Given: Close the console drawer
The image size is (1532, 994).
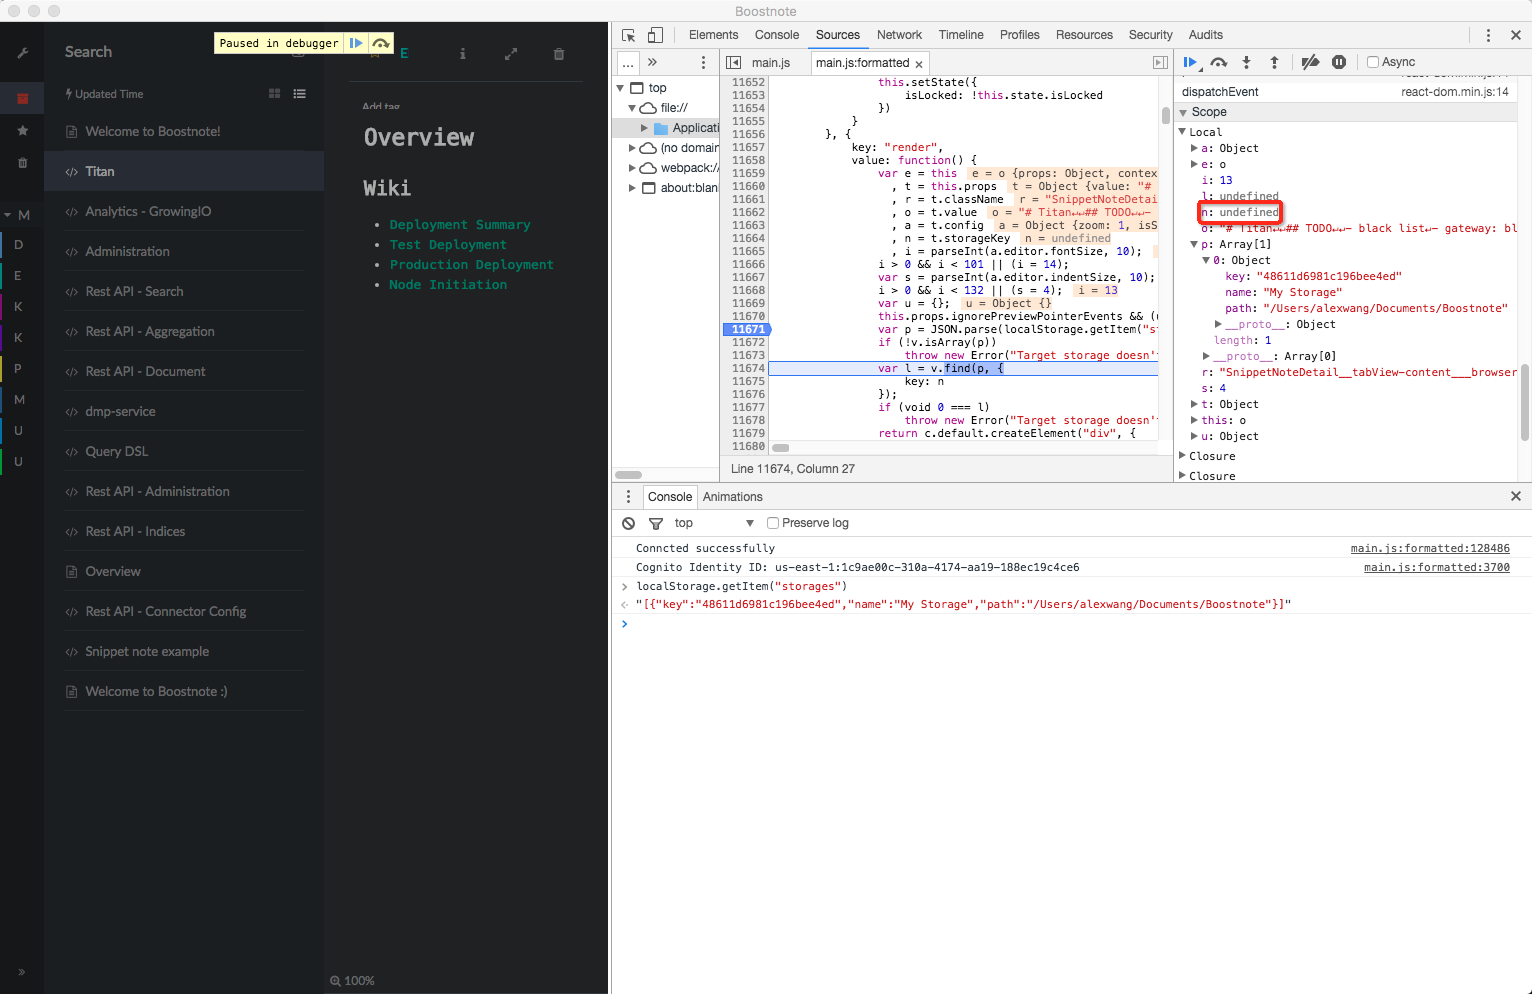Looking at the screenshot, I should 1516,496.
